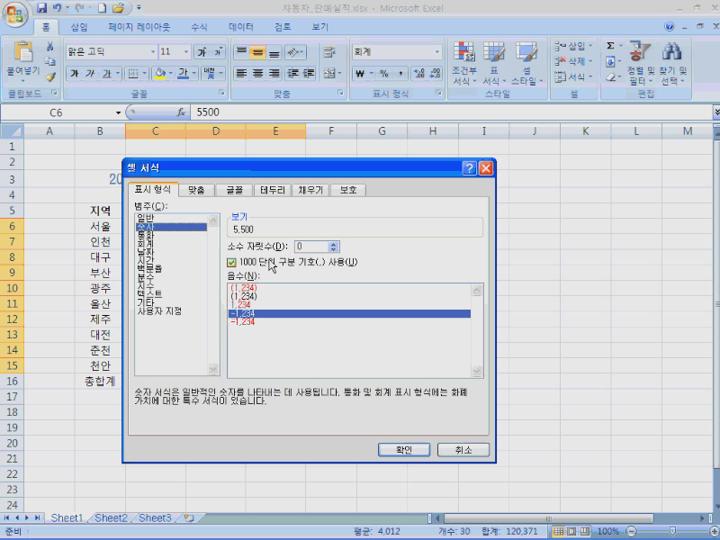The height and width of the screenshot is (540, 720).
Task: Undo the last action in quick access toolbar
Action: coord(57,8)
